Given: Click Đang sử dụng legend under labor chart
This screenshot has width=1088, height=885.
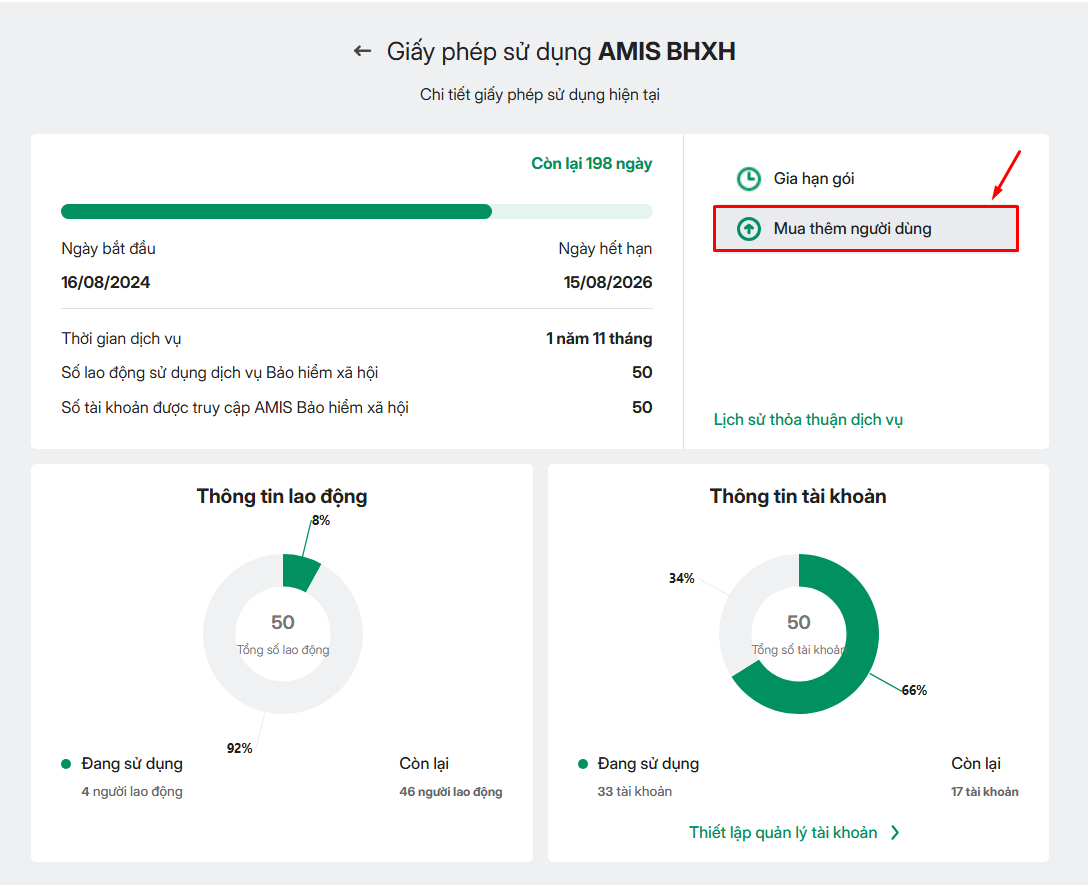Looking at the screenshot, I should (x=132, y=764).
